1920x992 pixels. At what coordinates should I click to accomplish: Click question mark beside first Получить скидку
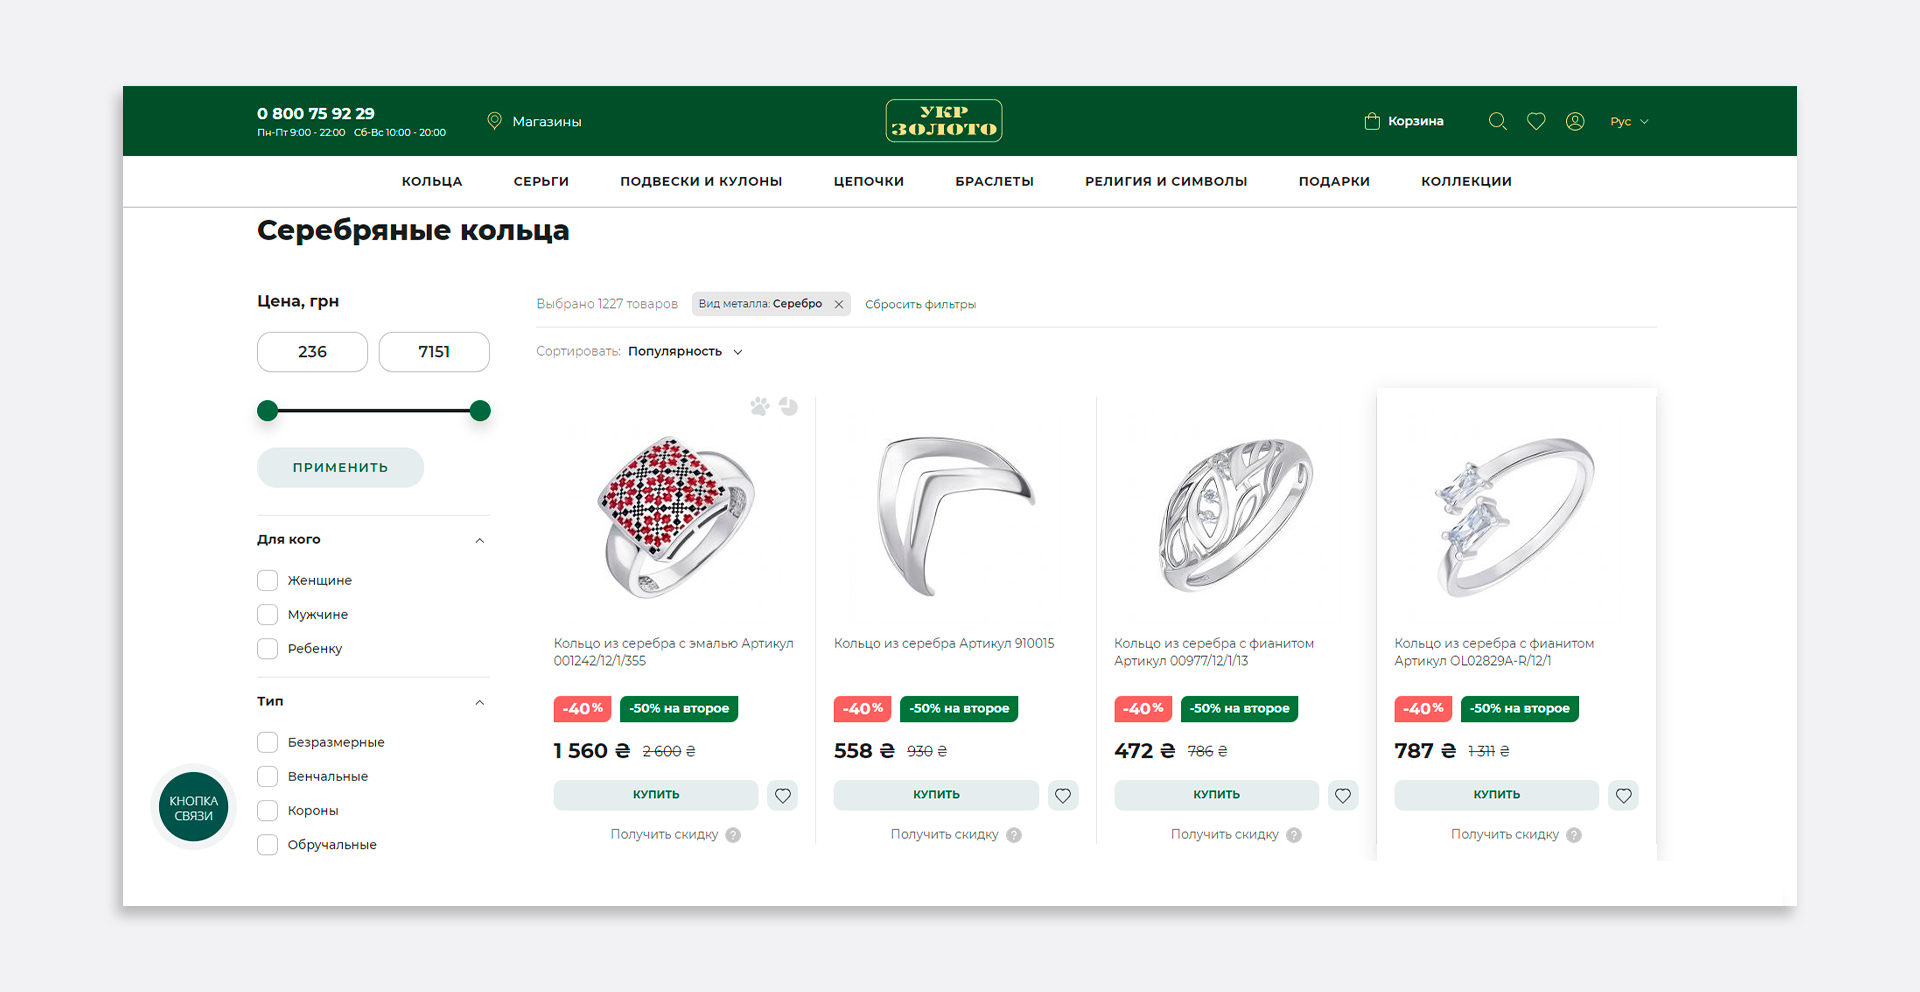(x=733, y=835)
